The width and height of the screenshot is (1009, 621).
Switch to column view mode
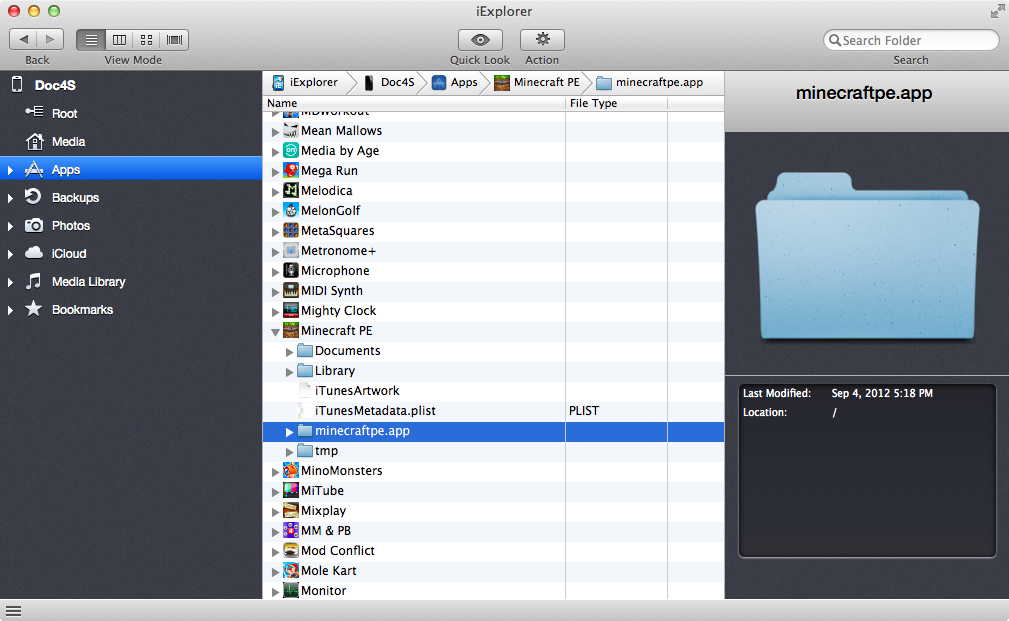119,40
